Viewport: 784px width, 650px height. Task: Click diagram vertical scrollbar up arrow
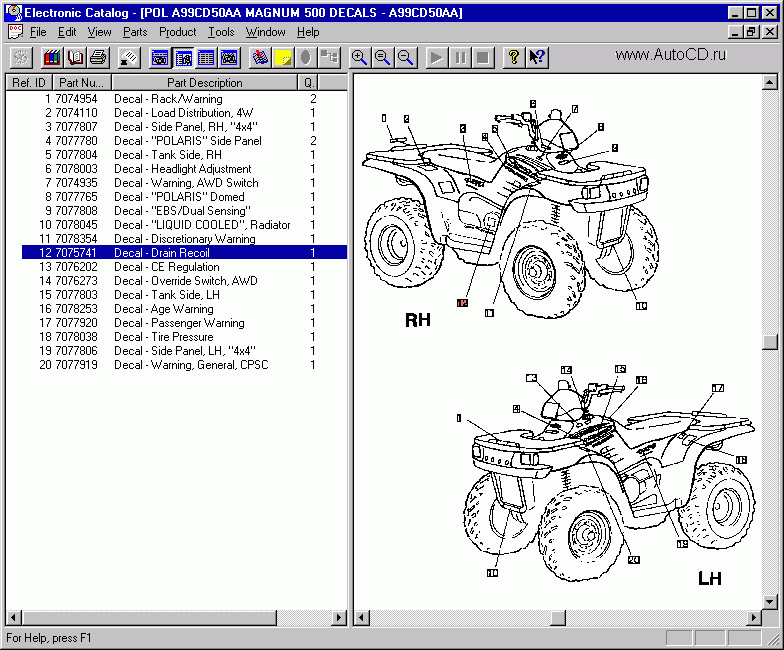coord(770,82)
